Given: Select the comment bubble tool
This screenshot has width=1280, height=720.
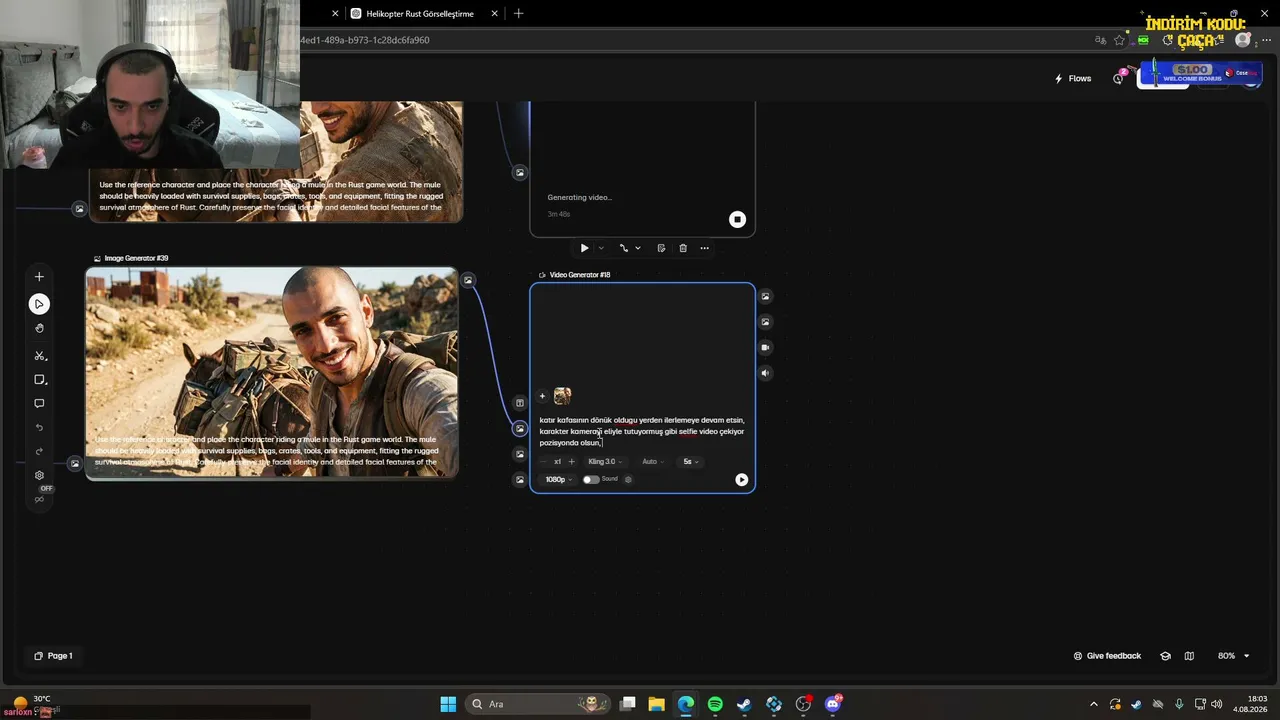Looking at the screenshot, I should (39, 404).
